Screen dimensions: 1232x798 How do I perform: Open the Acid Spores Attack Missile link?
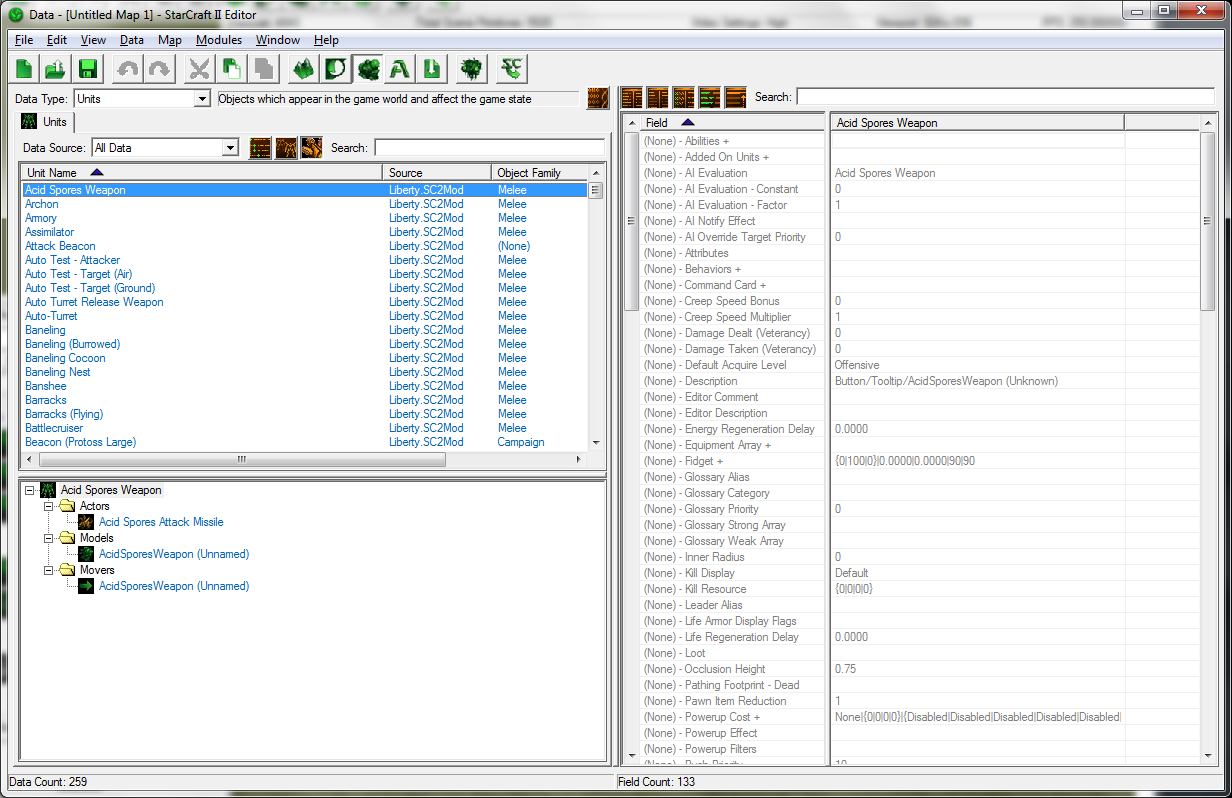(161, 522)
